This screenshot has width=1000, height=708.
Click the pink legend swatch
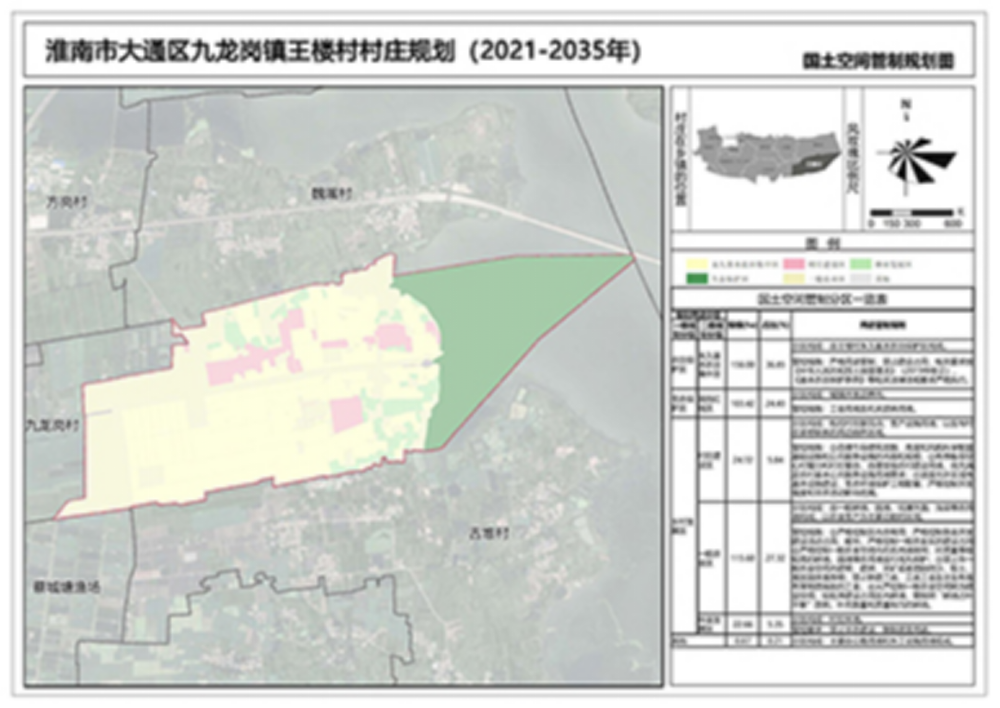coord(792,265)
